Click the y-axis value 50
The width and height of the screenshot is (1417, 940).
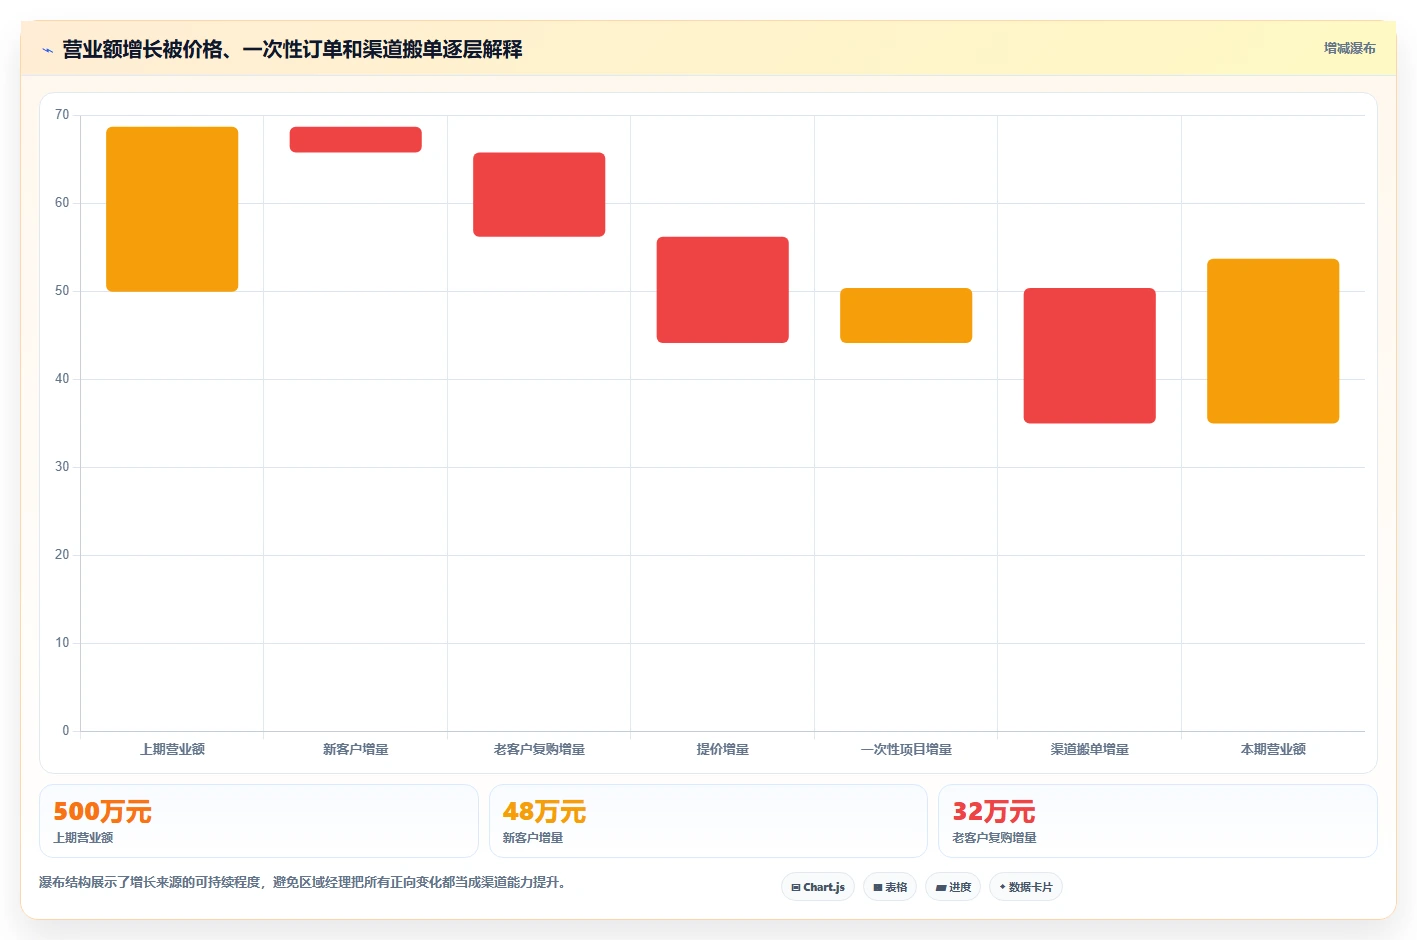(62, 291)
